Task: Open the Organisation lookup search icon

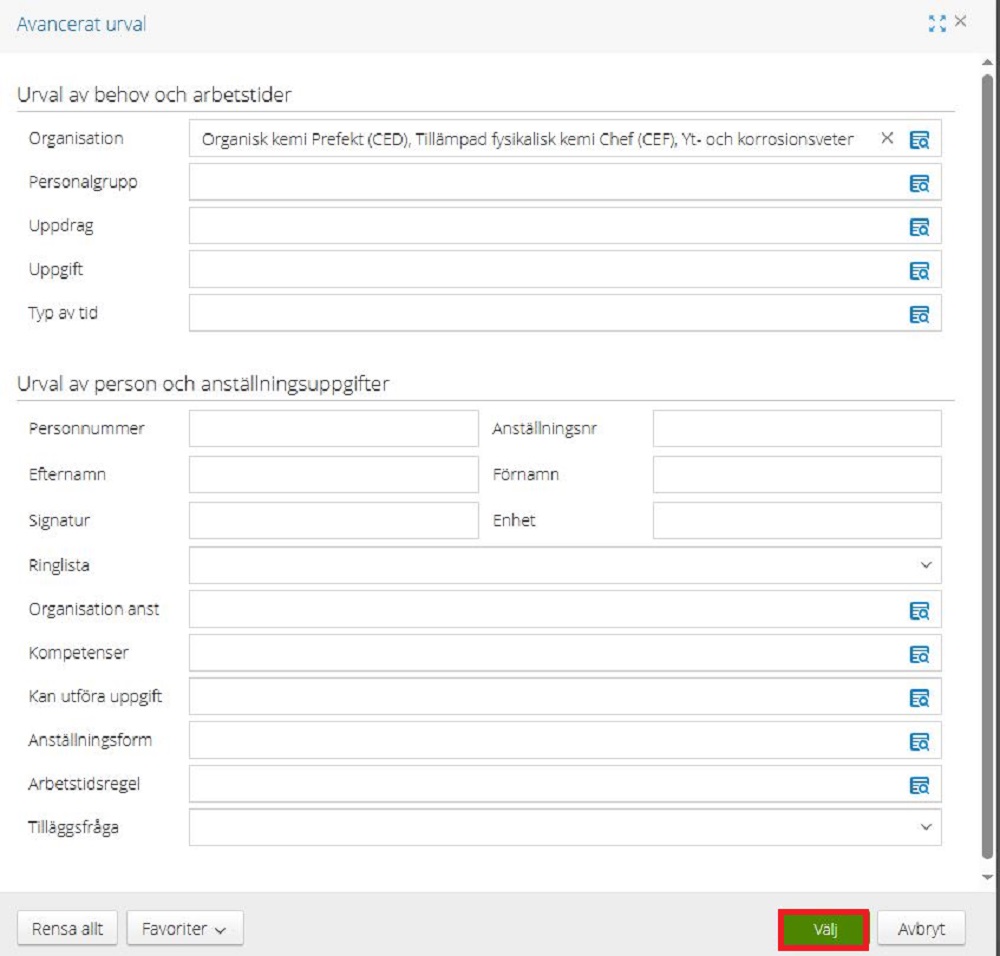Action: [919, 140]
